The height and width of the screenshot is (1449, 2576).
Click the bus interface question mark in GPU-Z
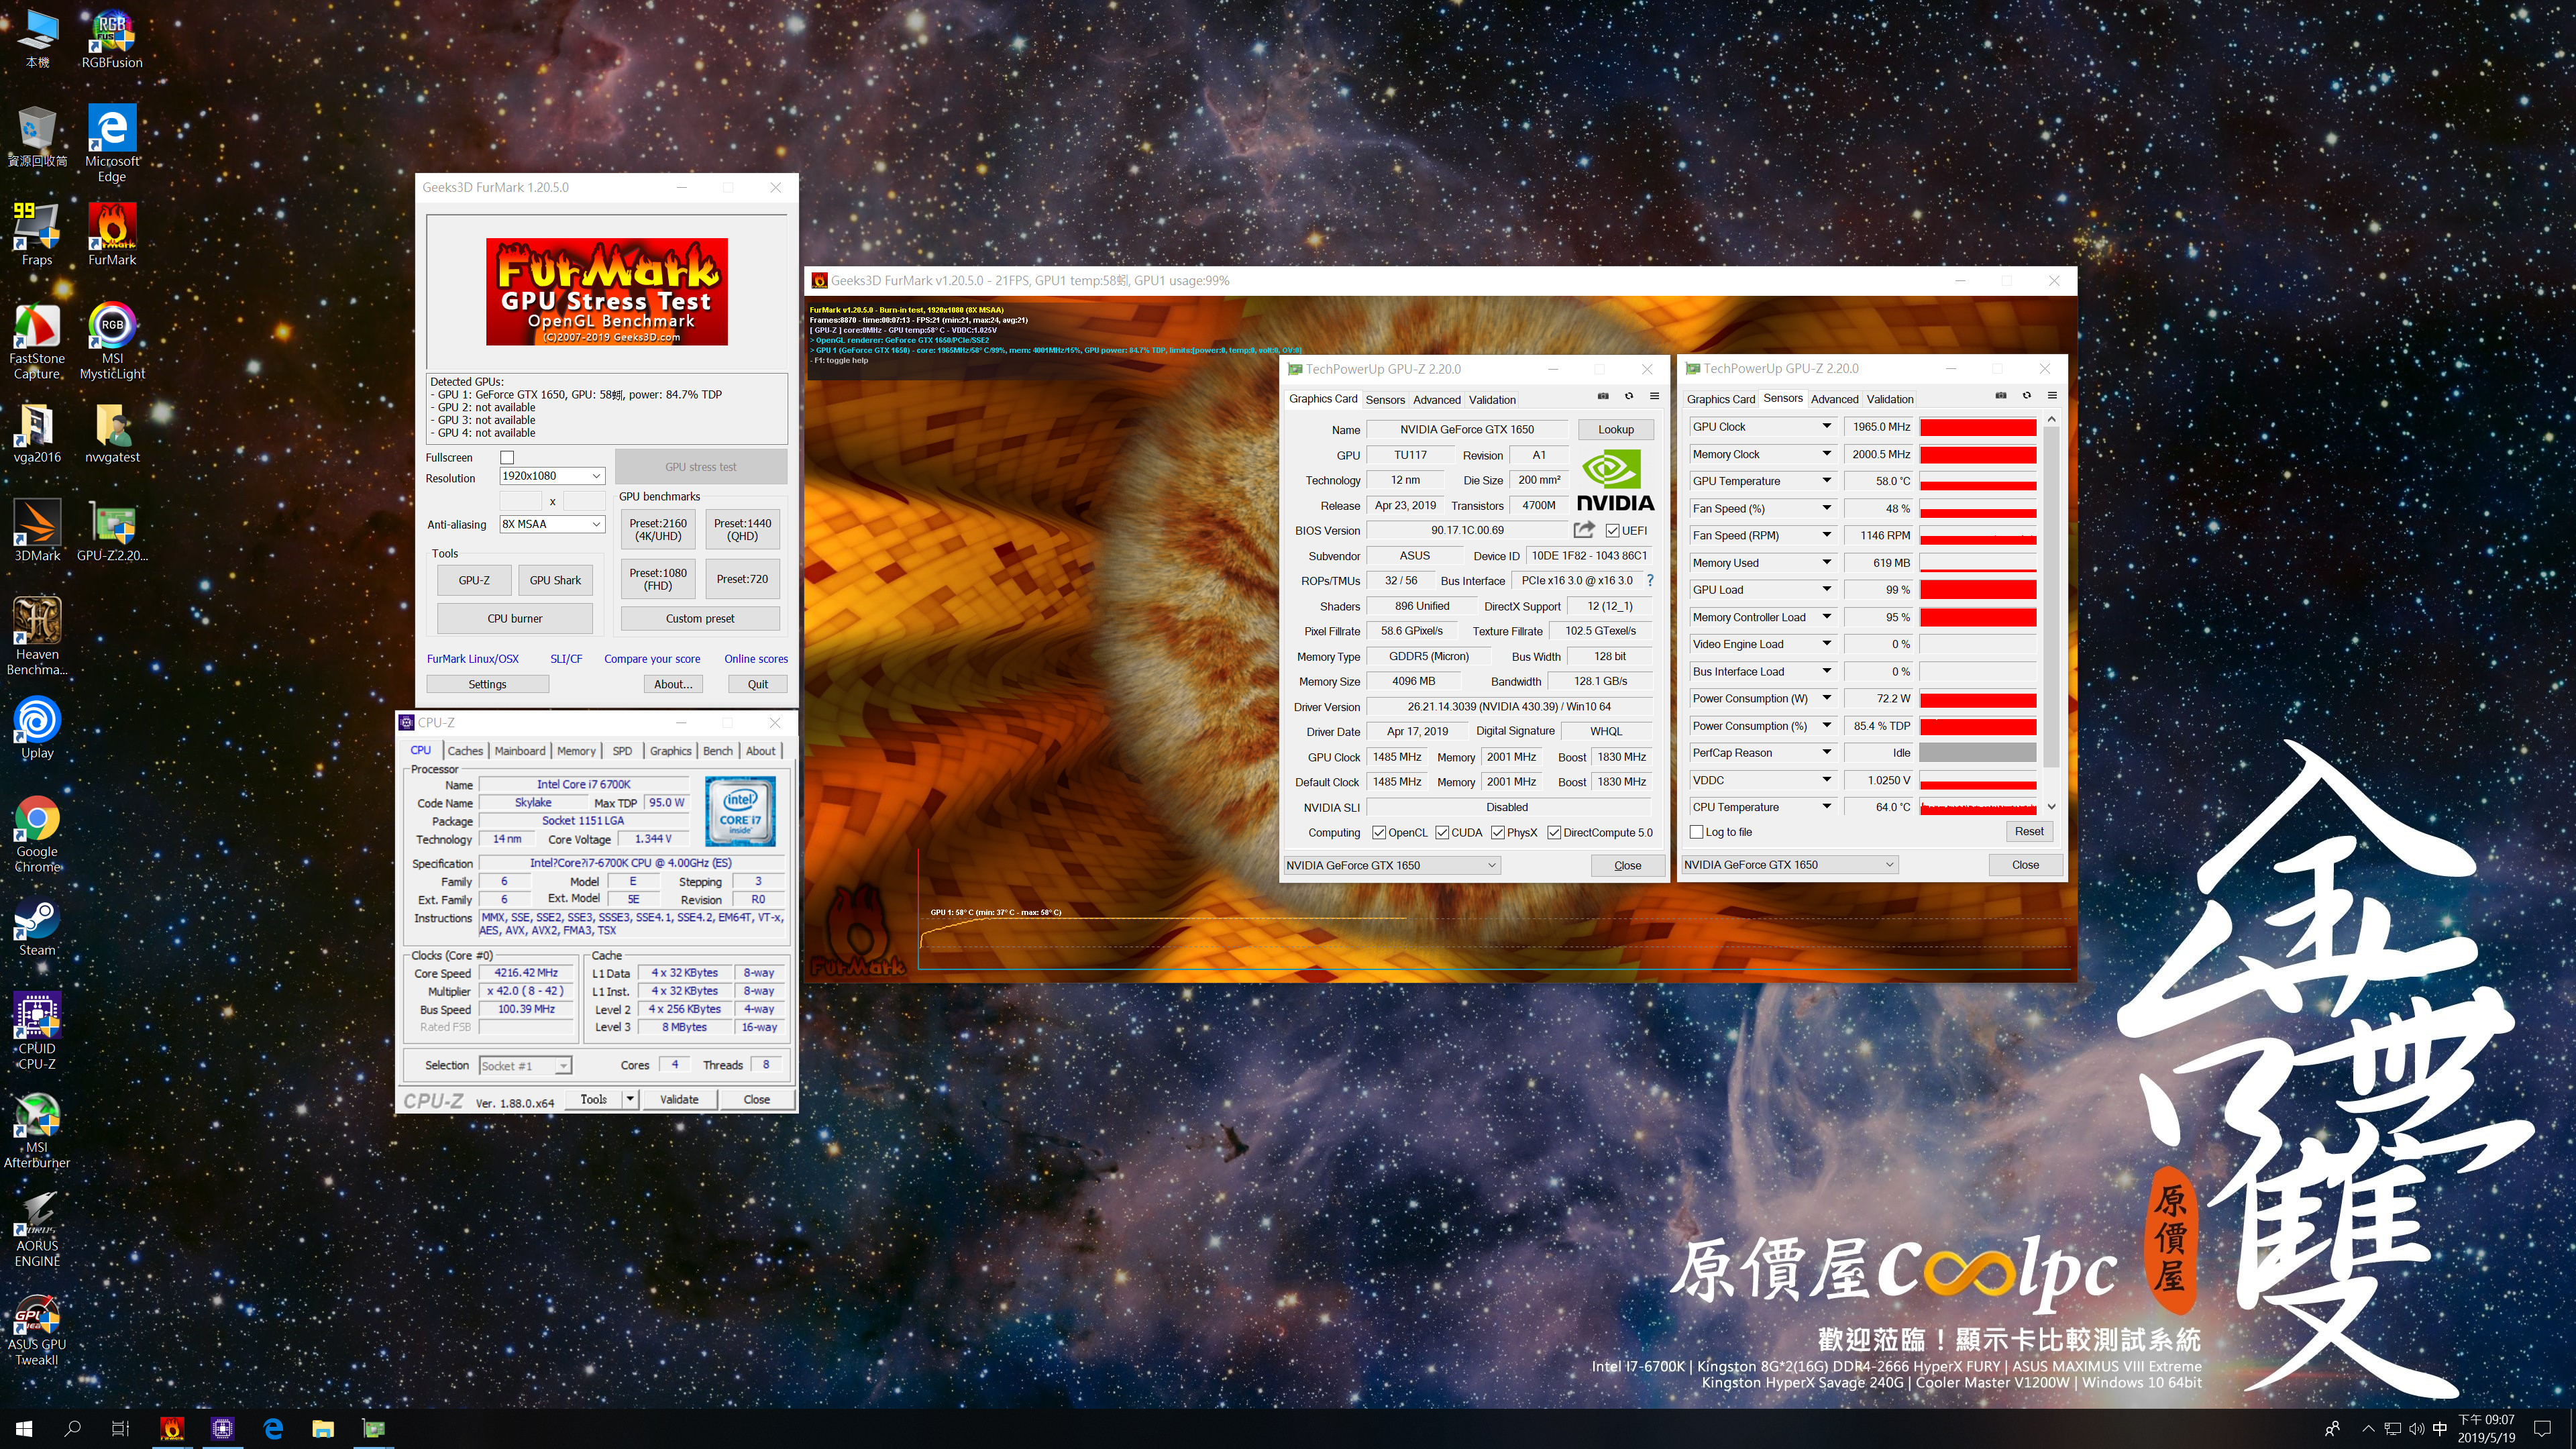pyautogui.click(x=1650, y=580)
